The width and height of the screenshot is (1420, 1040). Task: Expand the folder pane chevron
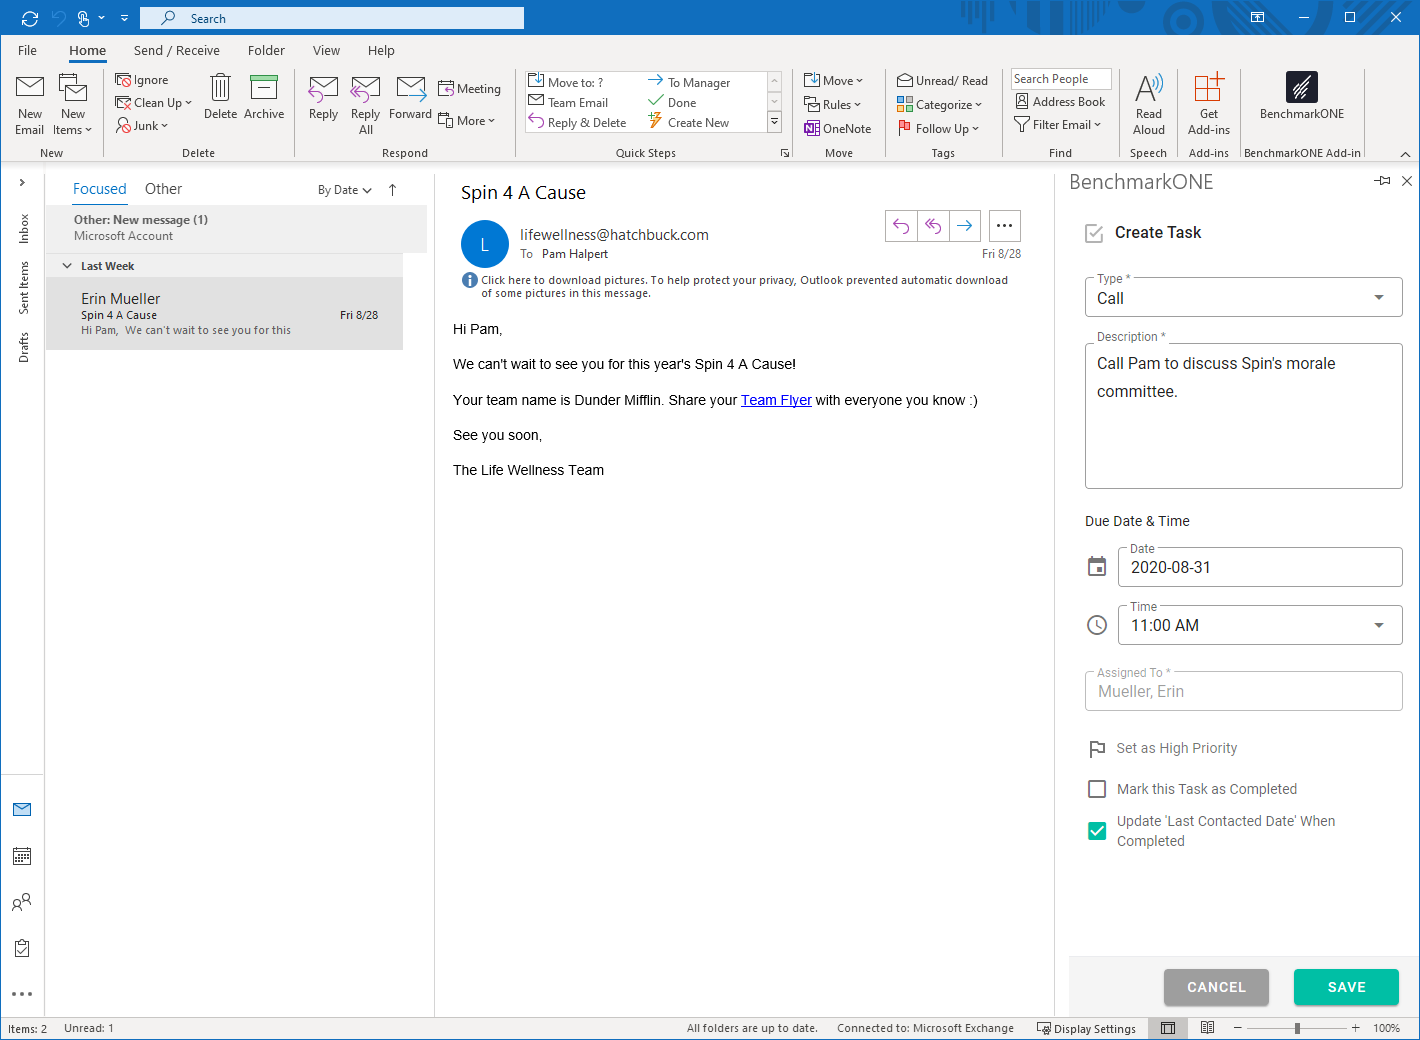(x=22, y=182)
